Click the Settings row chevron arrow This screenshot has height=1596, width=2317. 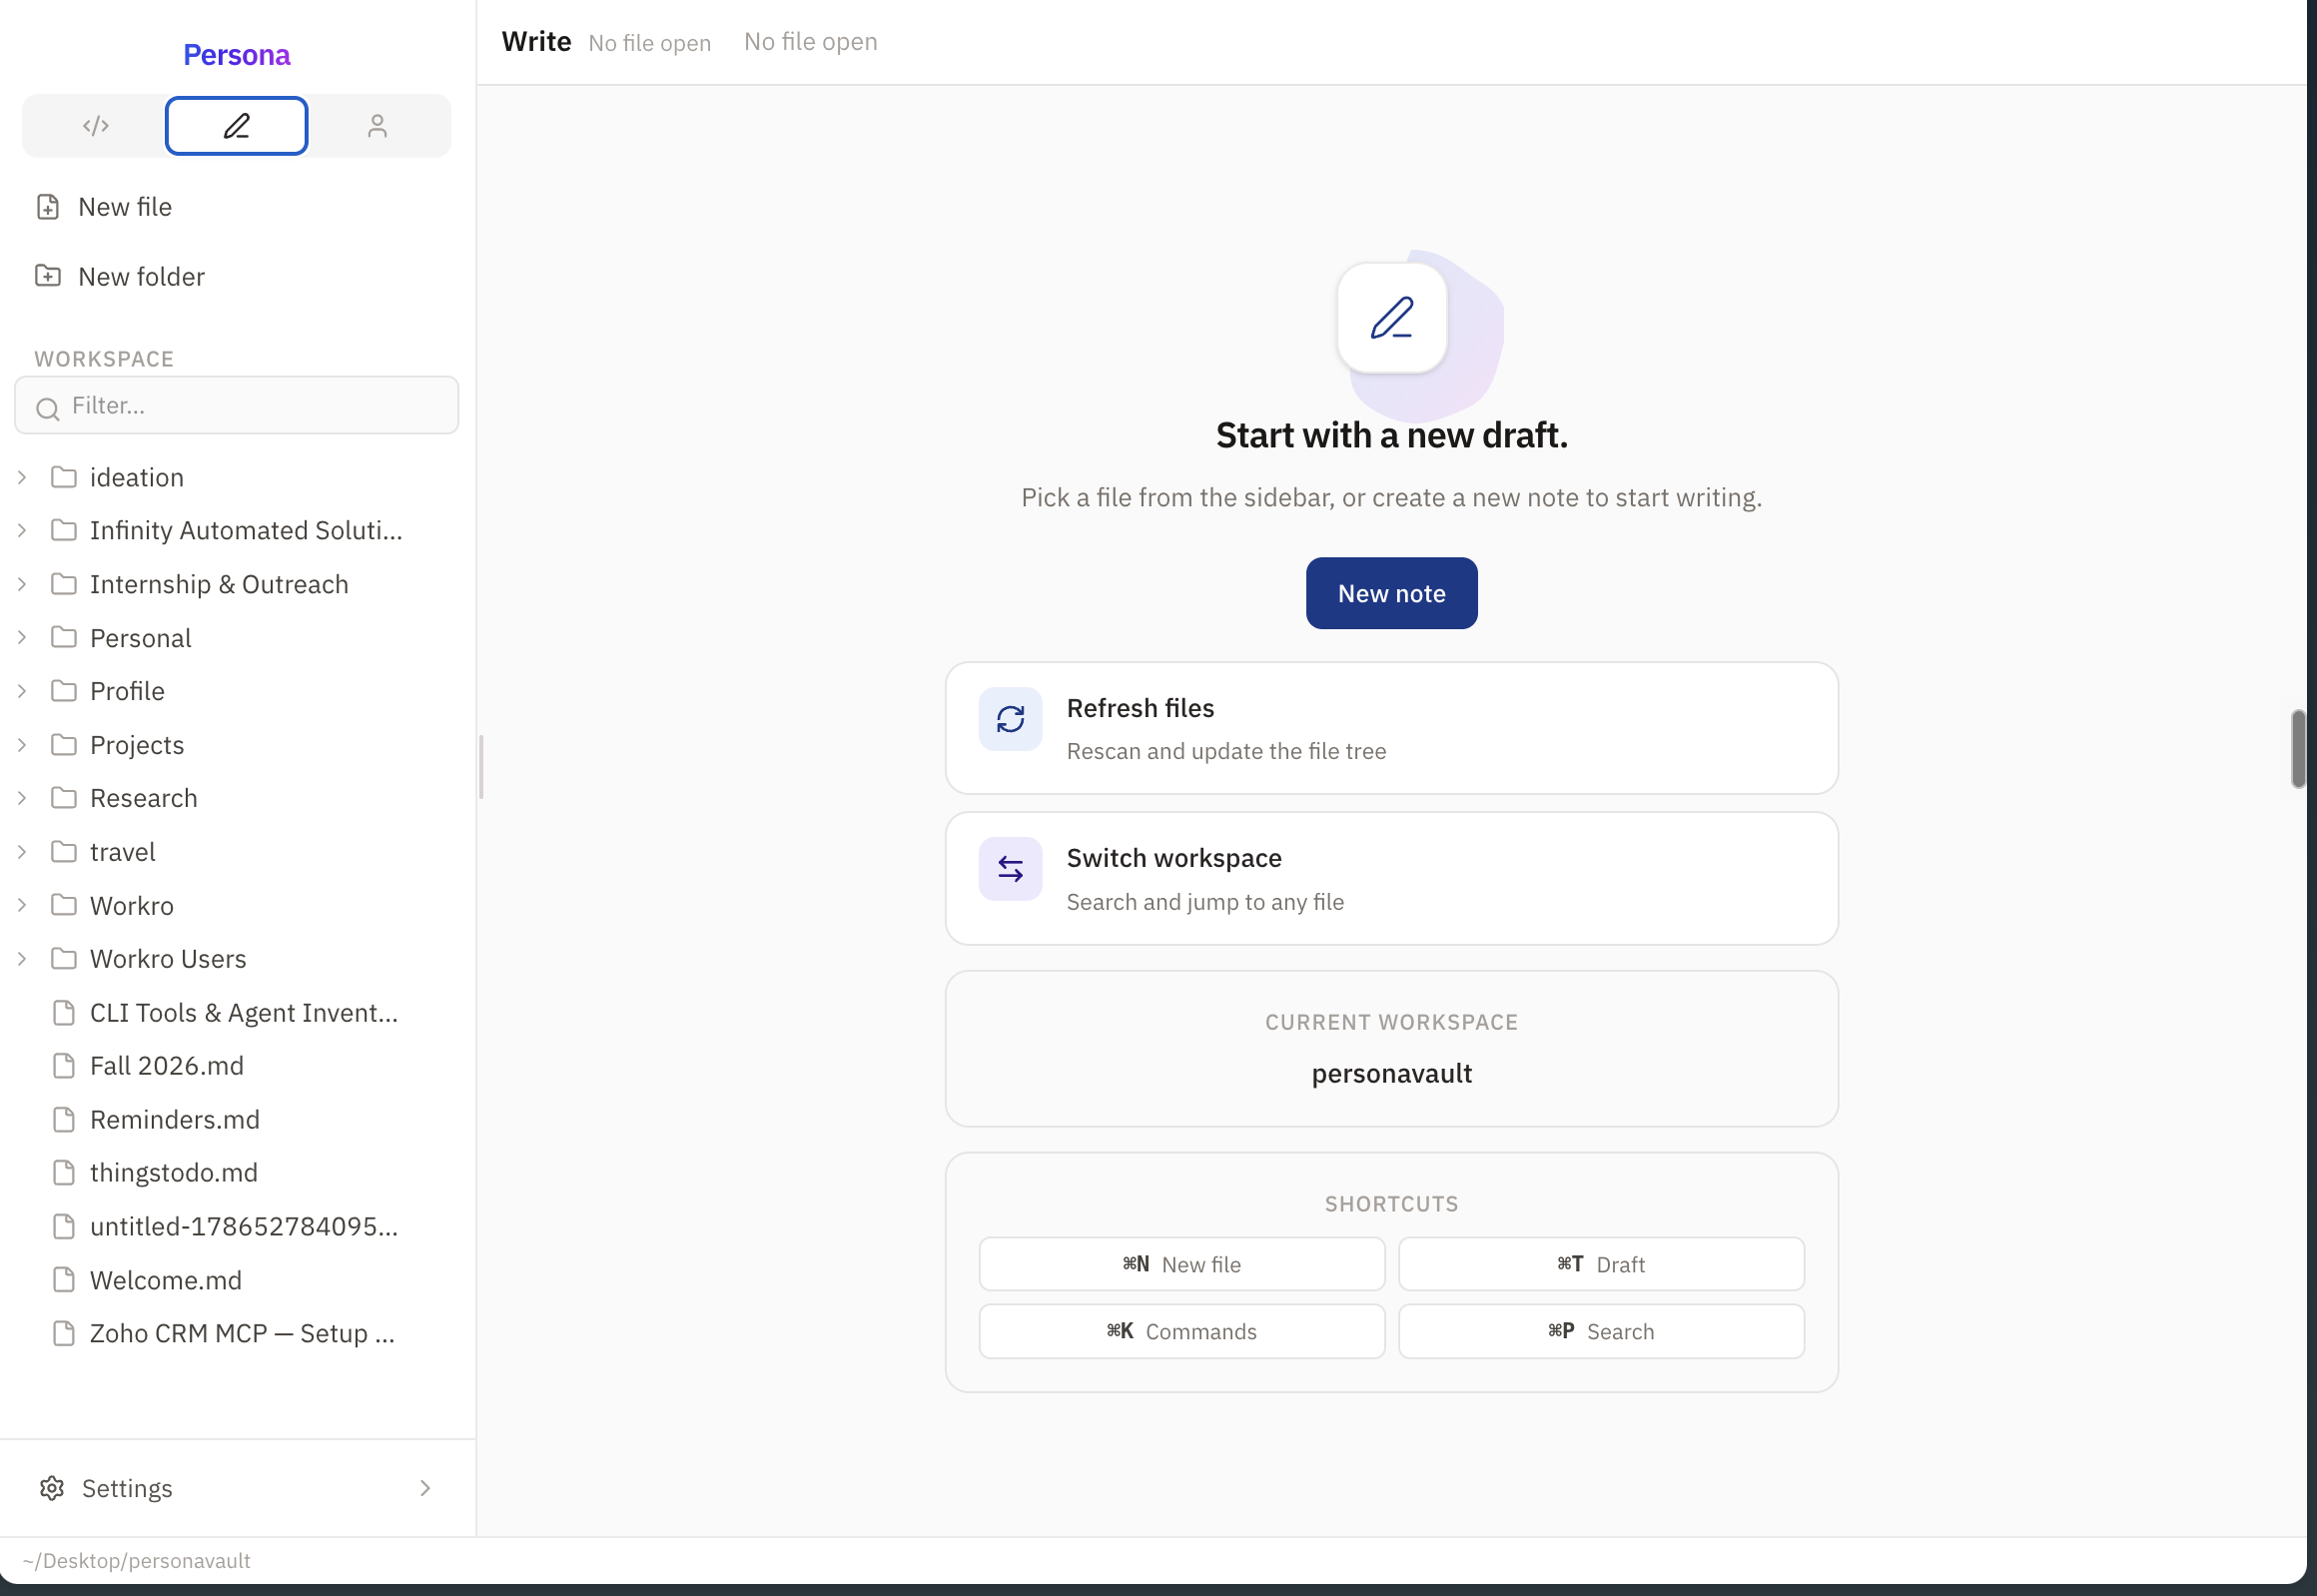[x=426, y=1488]
